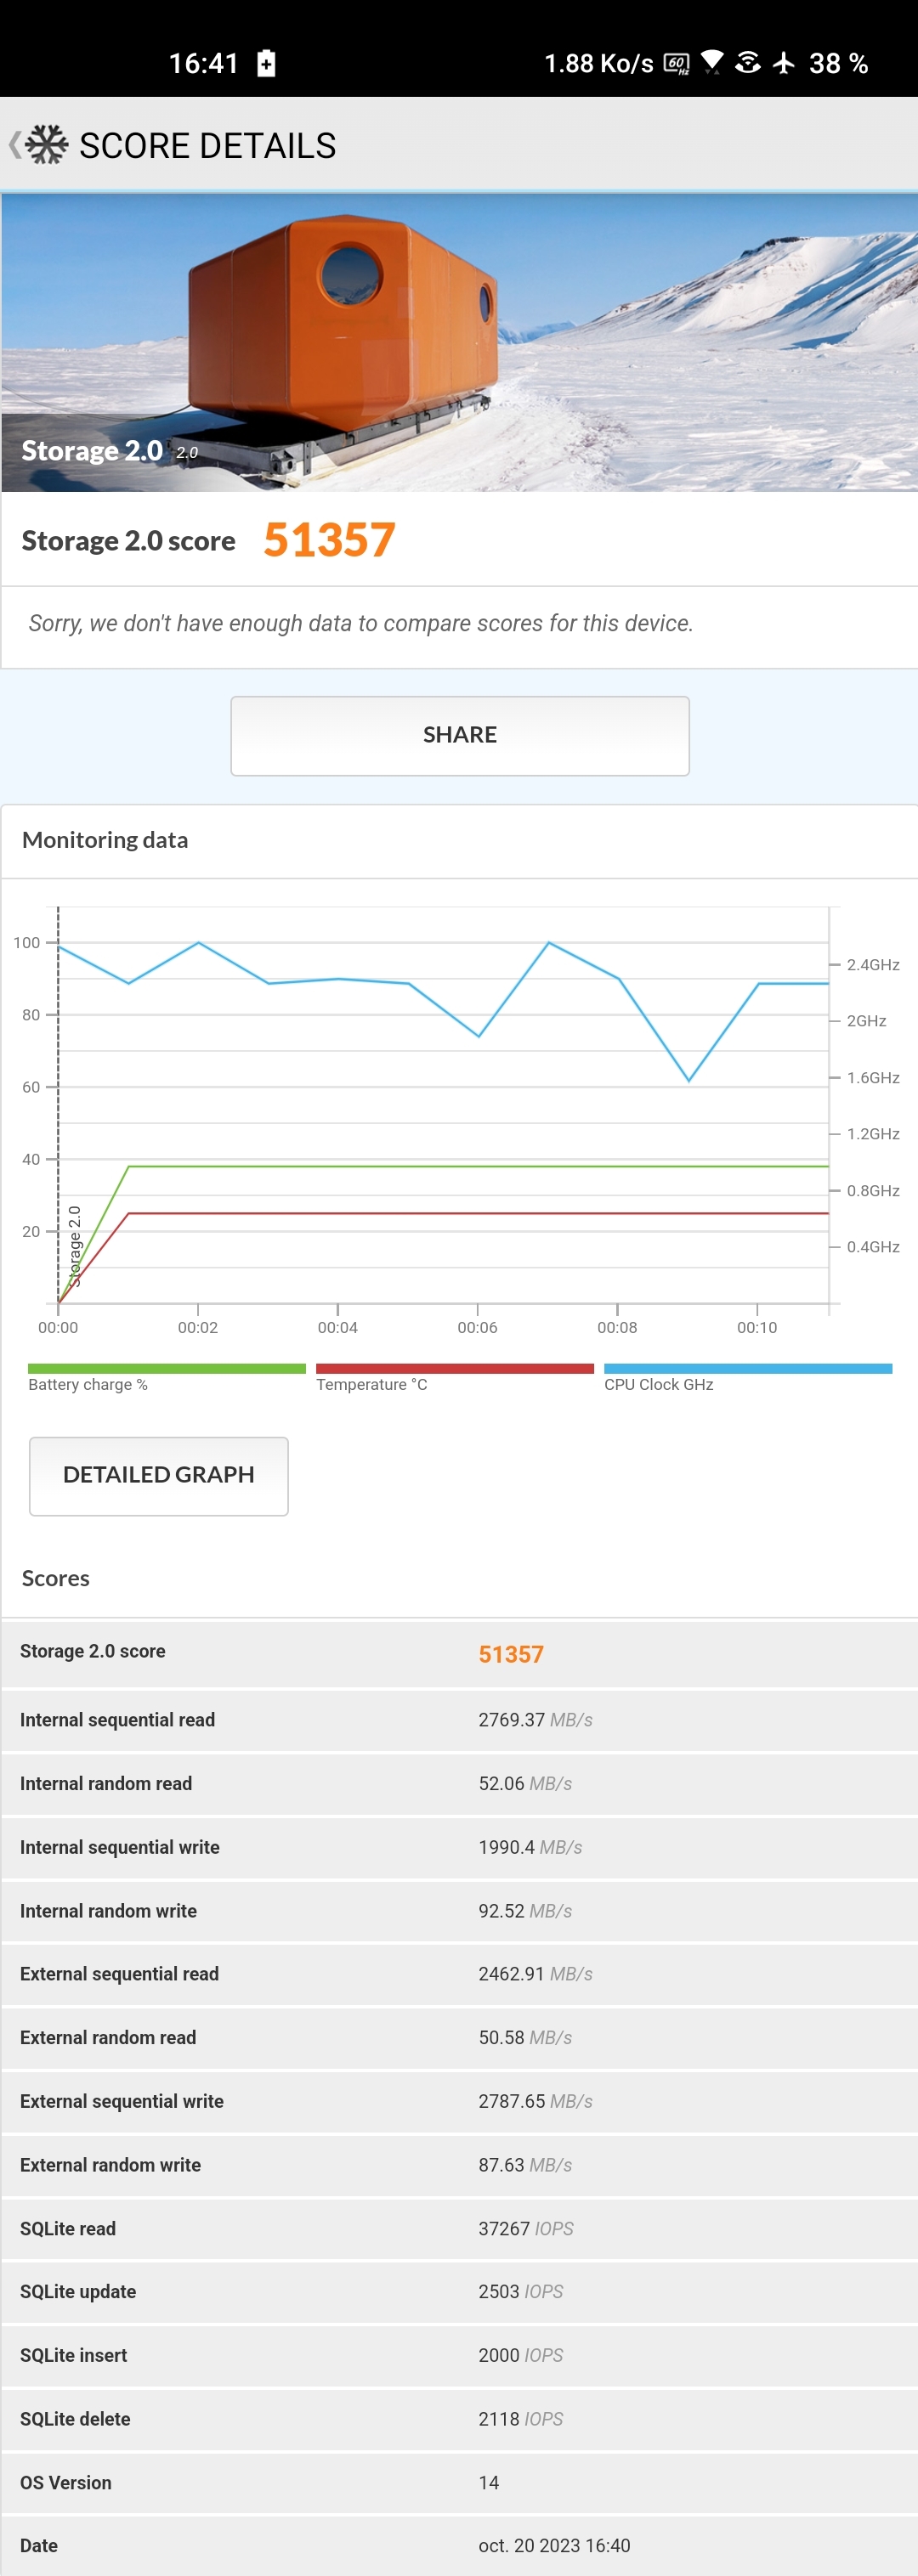The image size is (918, 2576).
Task: Tap the SQLite read result row
Action: tap(459, 2228)
